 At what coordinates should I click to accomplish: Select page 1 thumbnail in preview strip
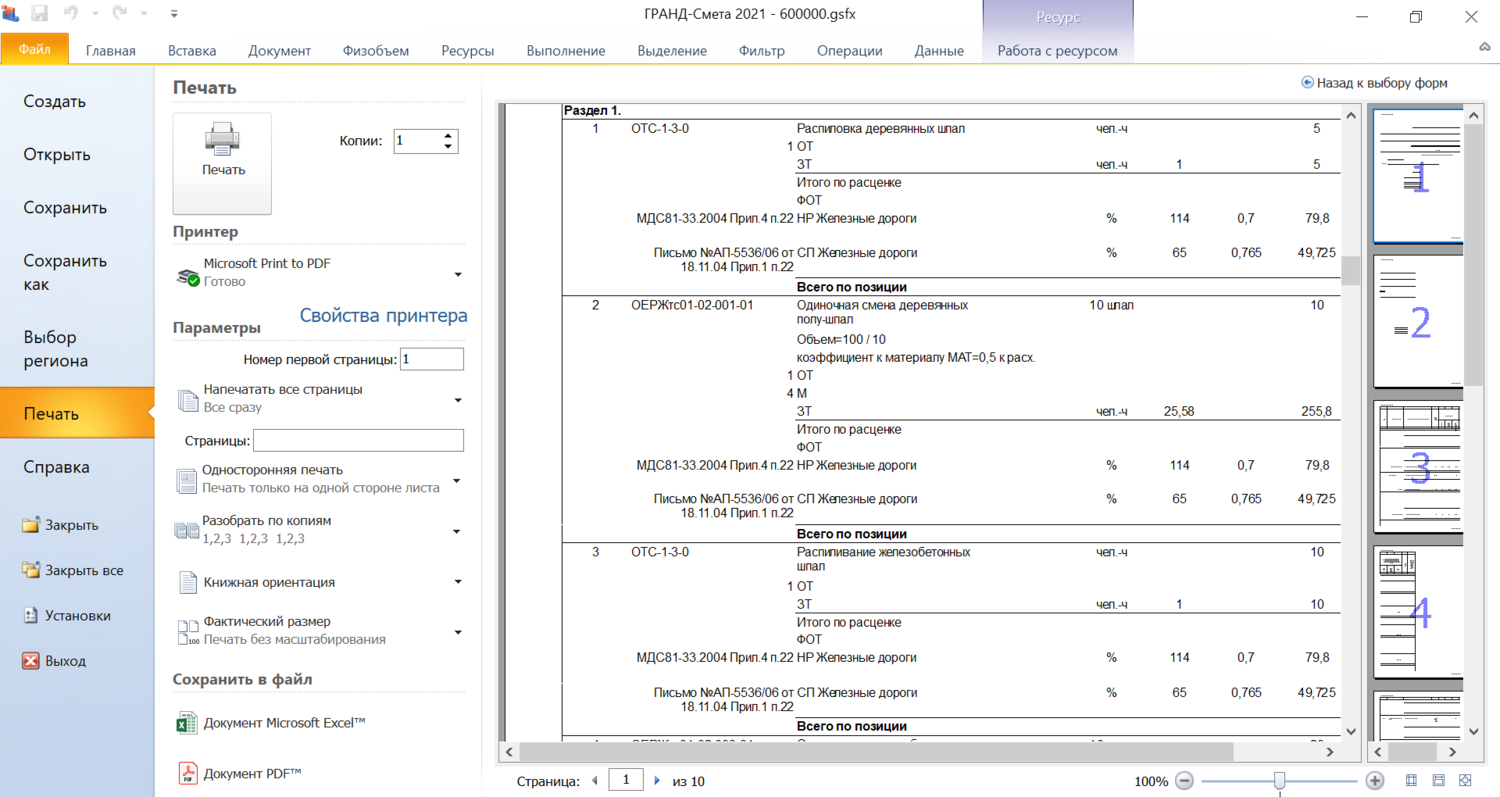1418,175
